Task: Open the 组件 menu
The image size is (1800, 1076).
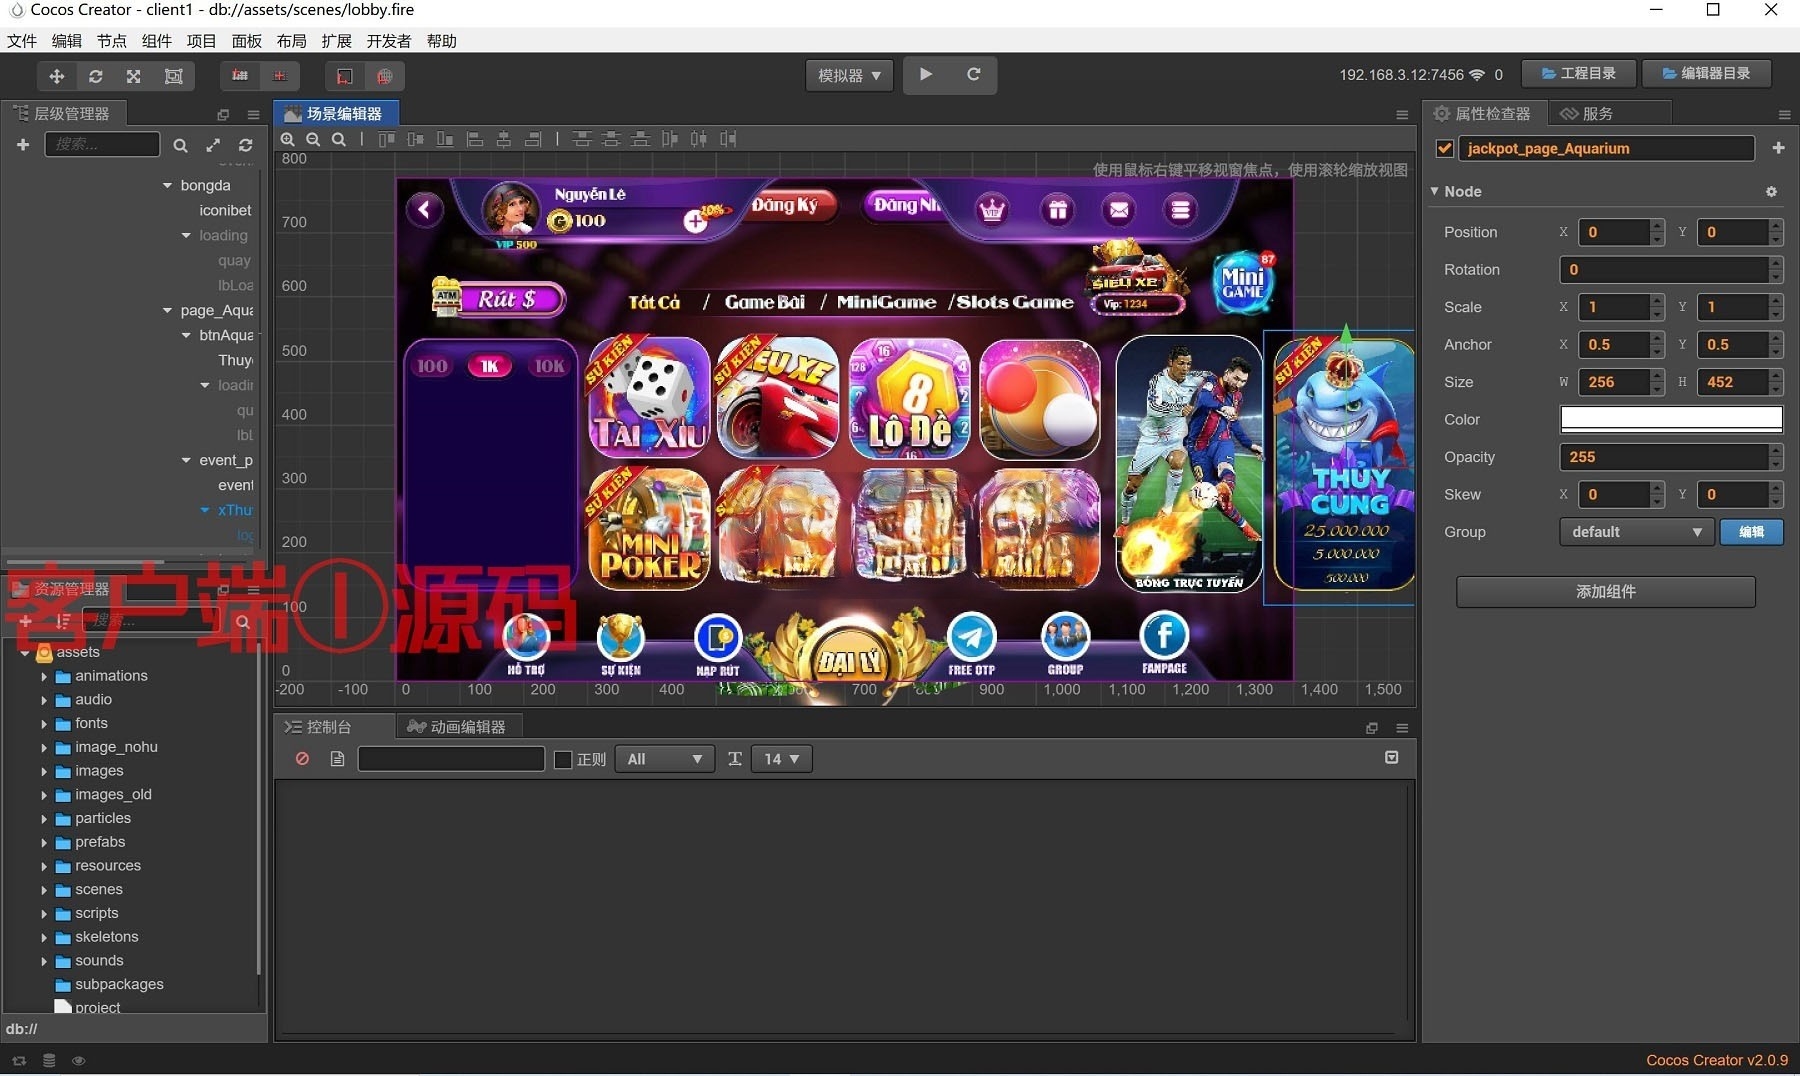Action: [156, 41]
